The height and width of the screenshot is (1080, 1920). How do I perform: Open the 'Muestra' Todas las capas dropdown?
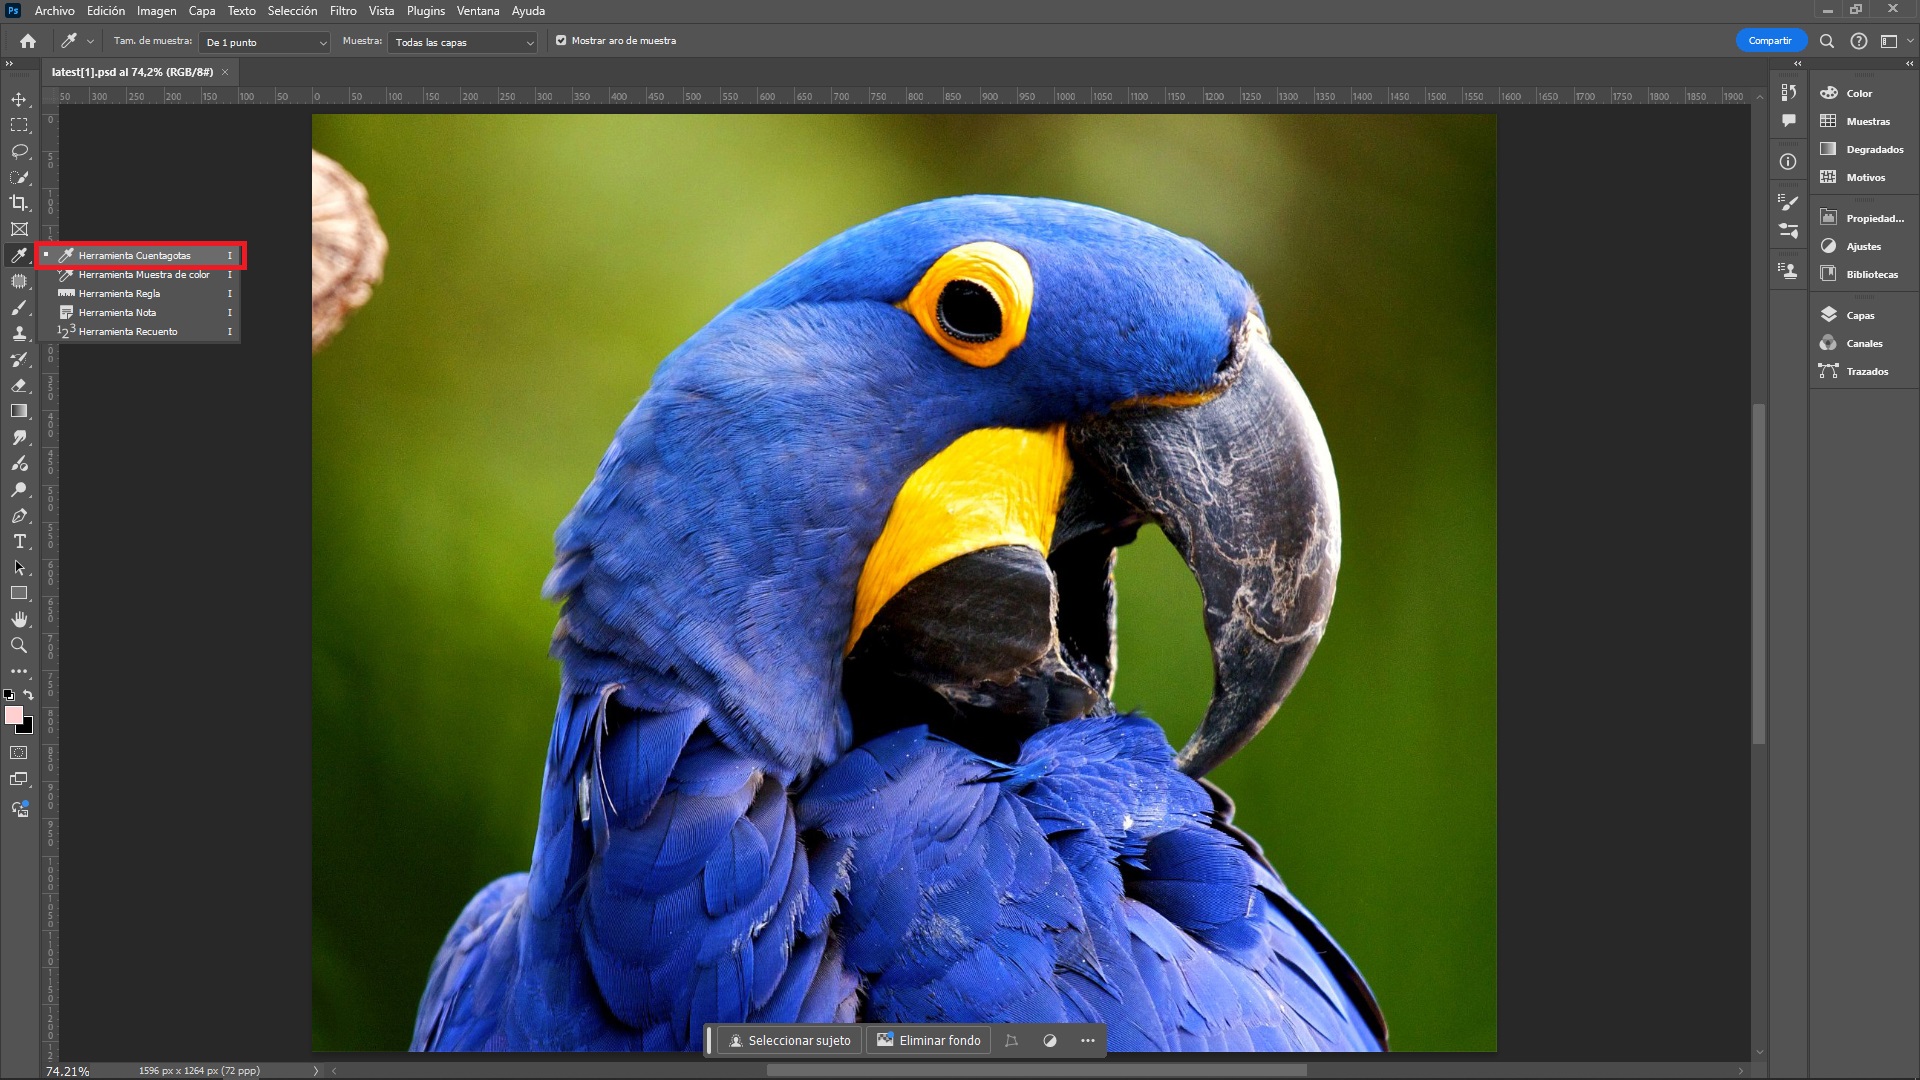[463, 42]
